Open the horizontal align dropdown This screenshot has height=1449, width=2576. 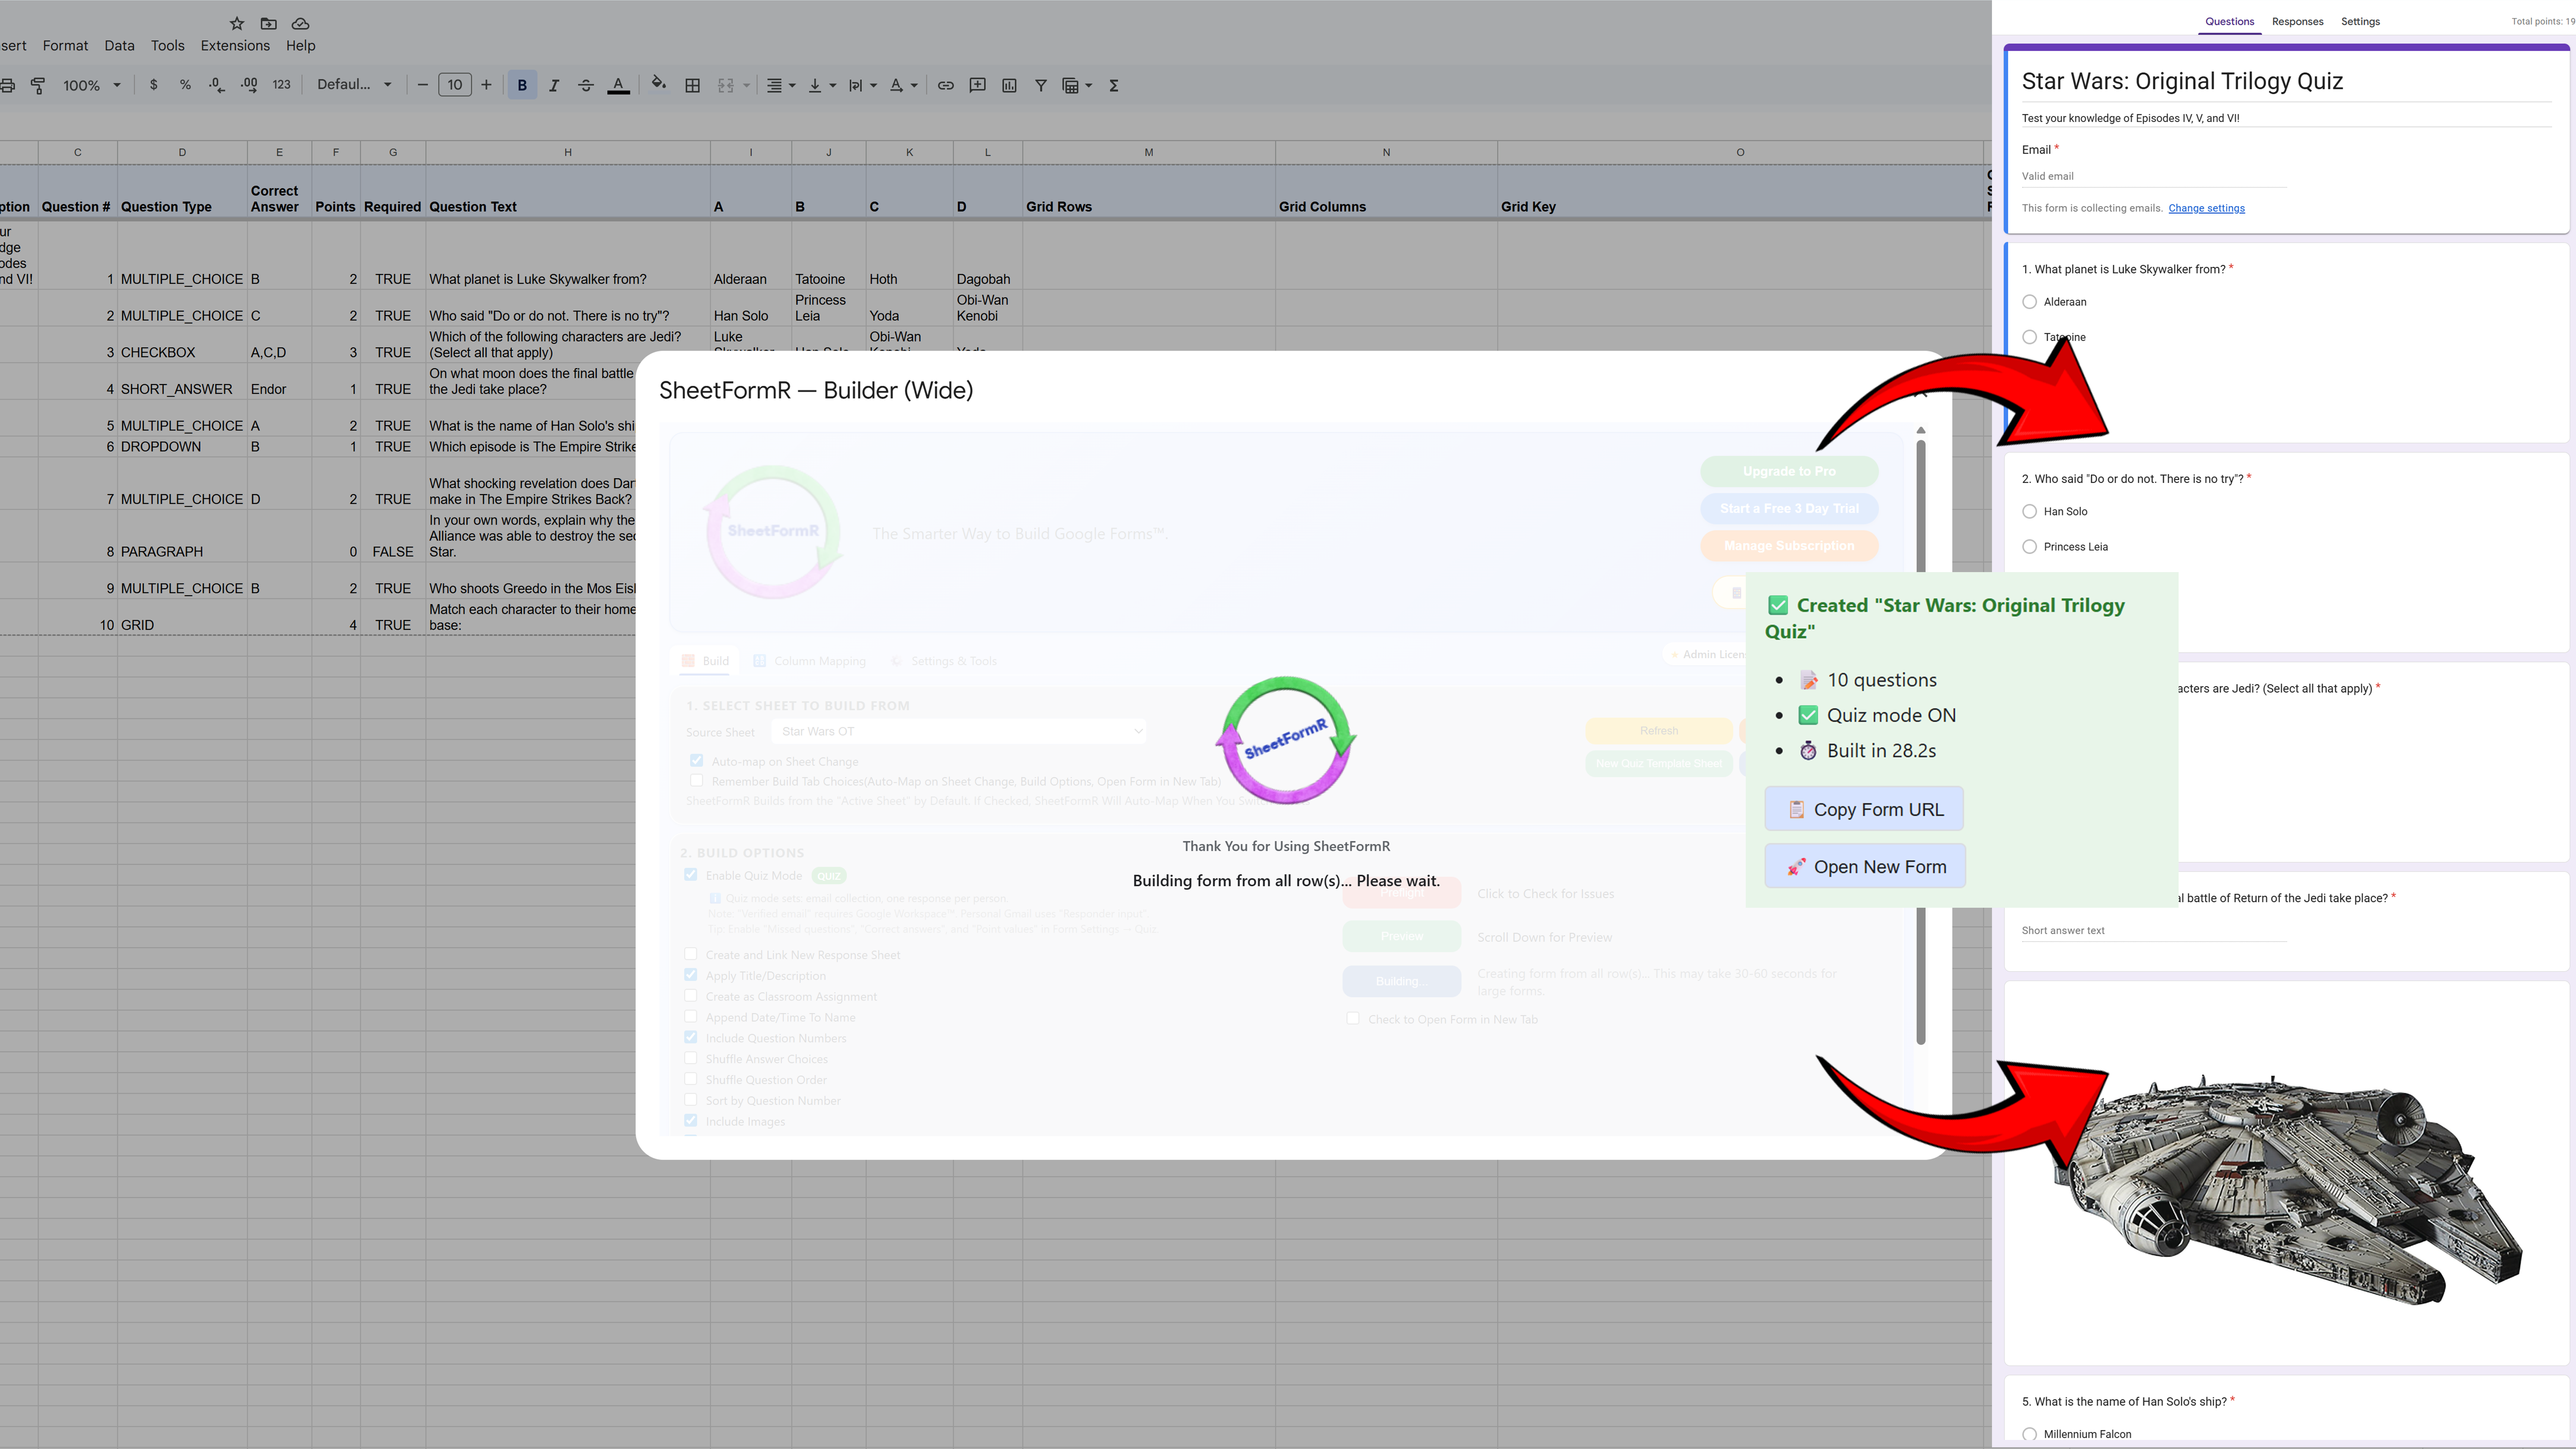[x=780, y=85]
